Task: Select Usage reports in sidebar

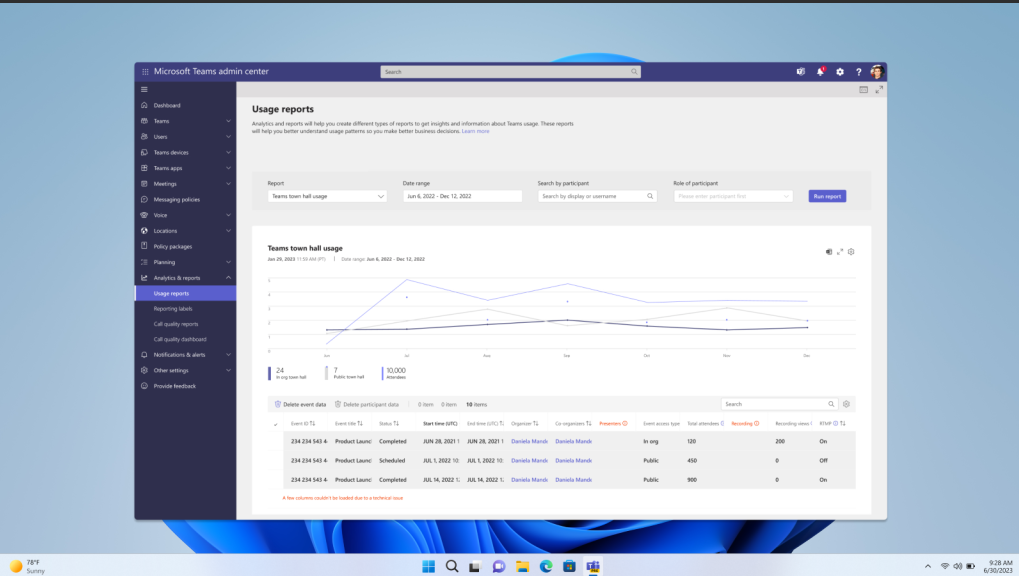Action: [185, 293]
